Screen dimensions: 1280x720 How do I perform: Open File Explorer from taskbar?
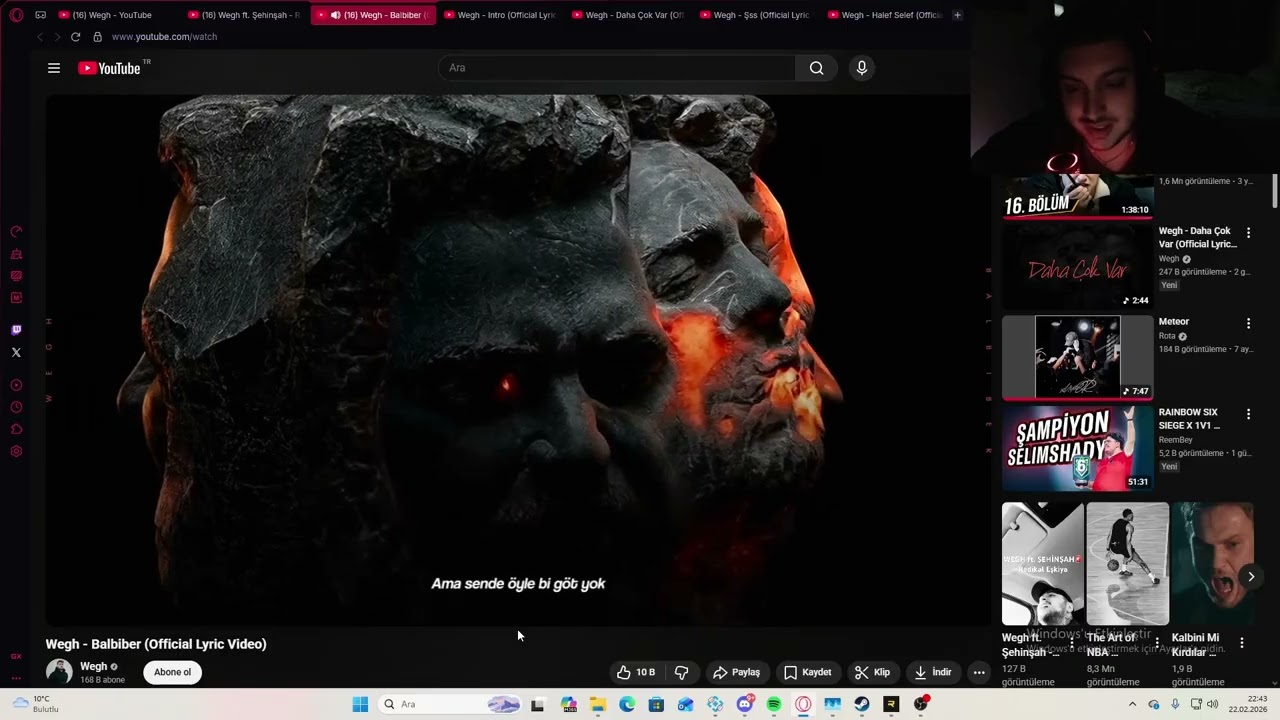coord(598,704)
